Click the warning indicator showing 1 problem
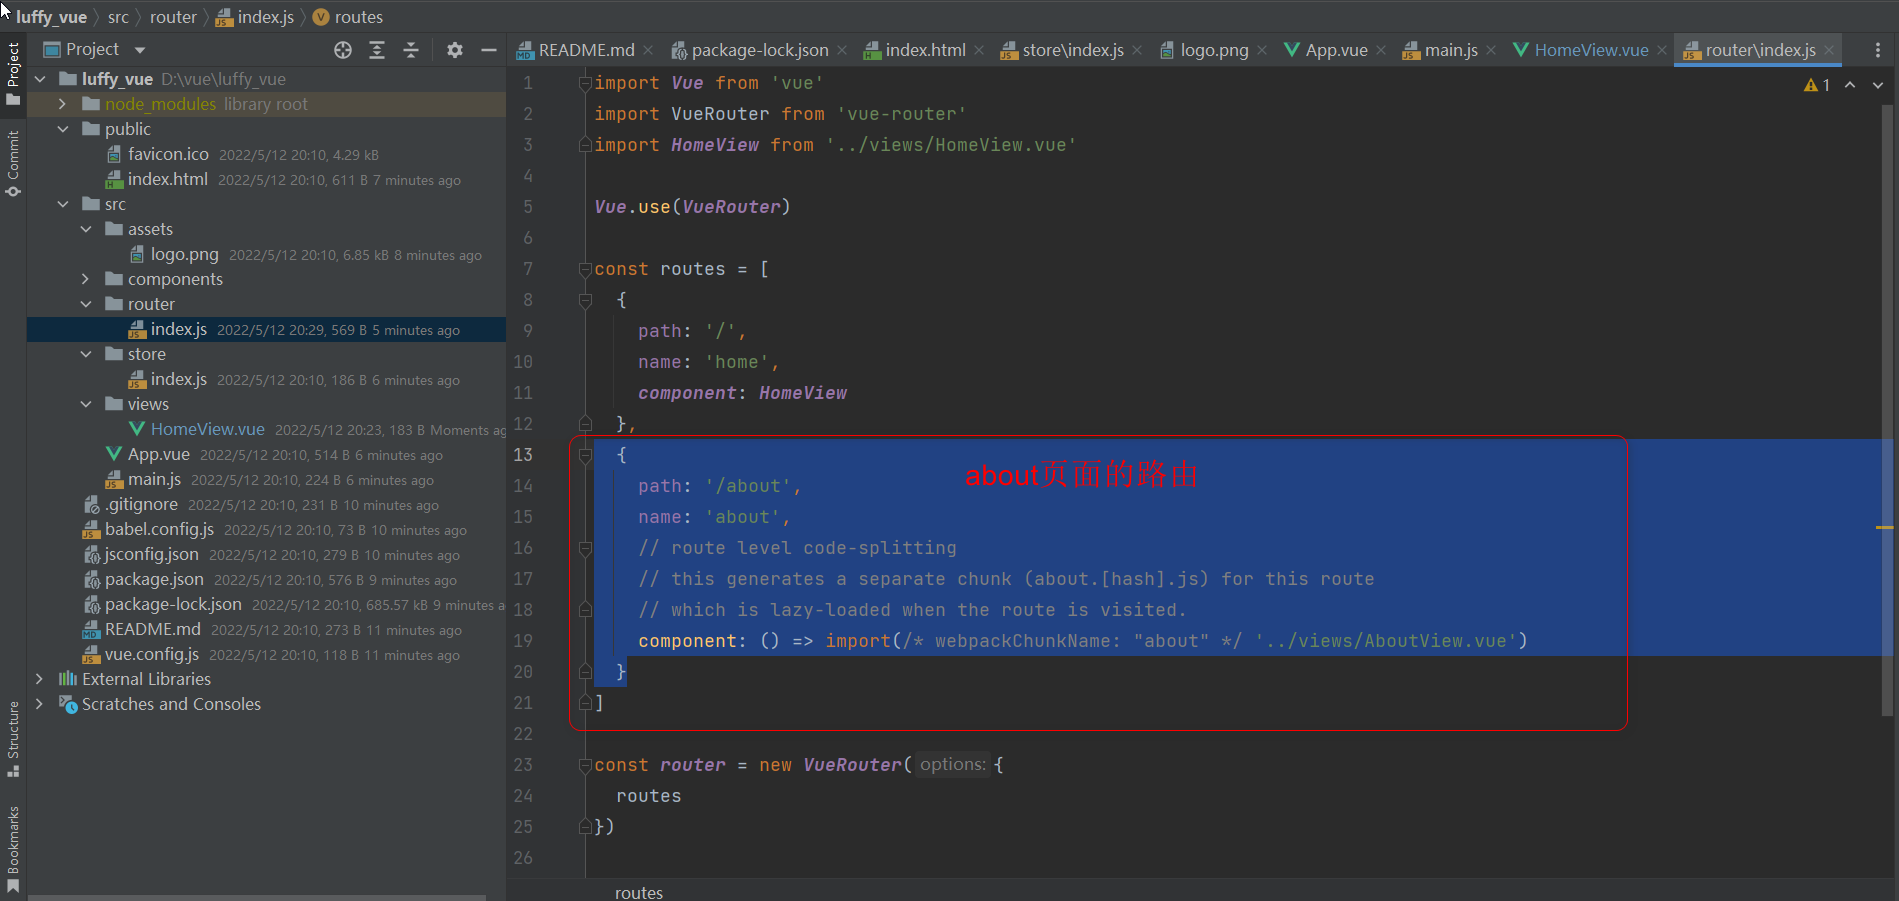 pyautogui.click(x=1816, y=85)
